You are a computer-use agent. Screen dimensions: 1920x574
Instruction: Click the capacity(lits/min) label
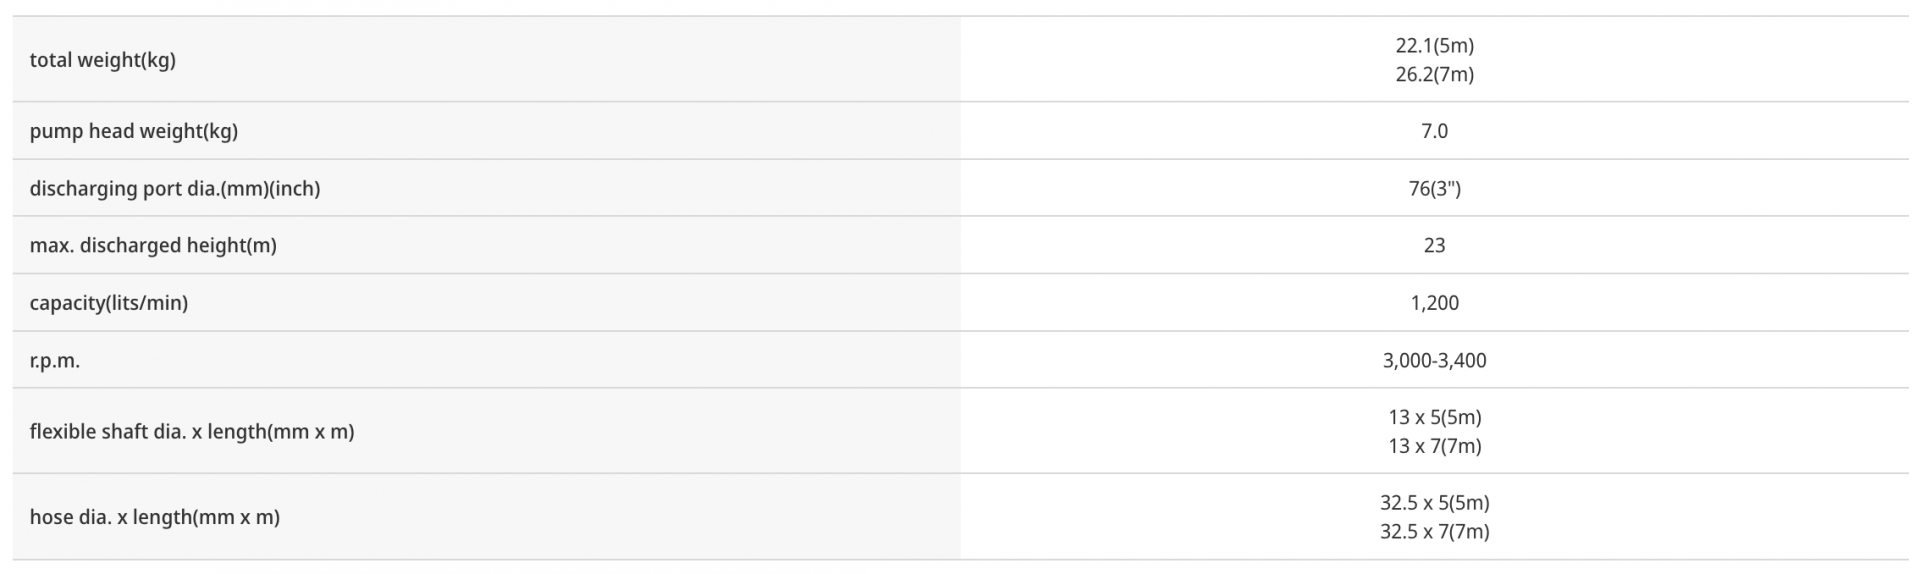click(x=108, y=302)
